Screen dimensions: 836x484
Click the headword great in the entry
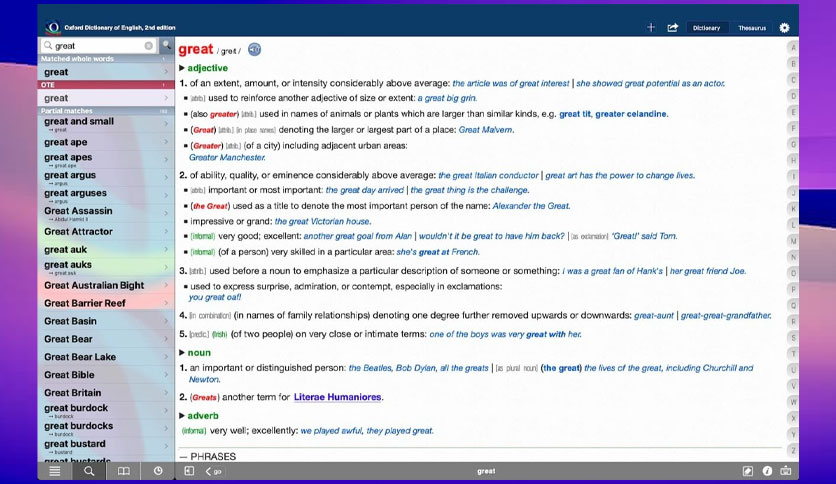[196, 50]
